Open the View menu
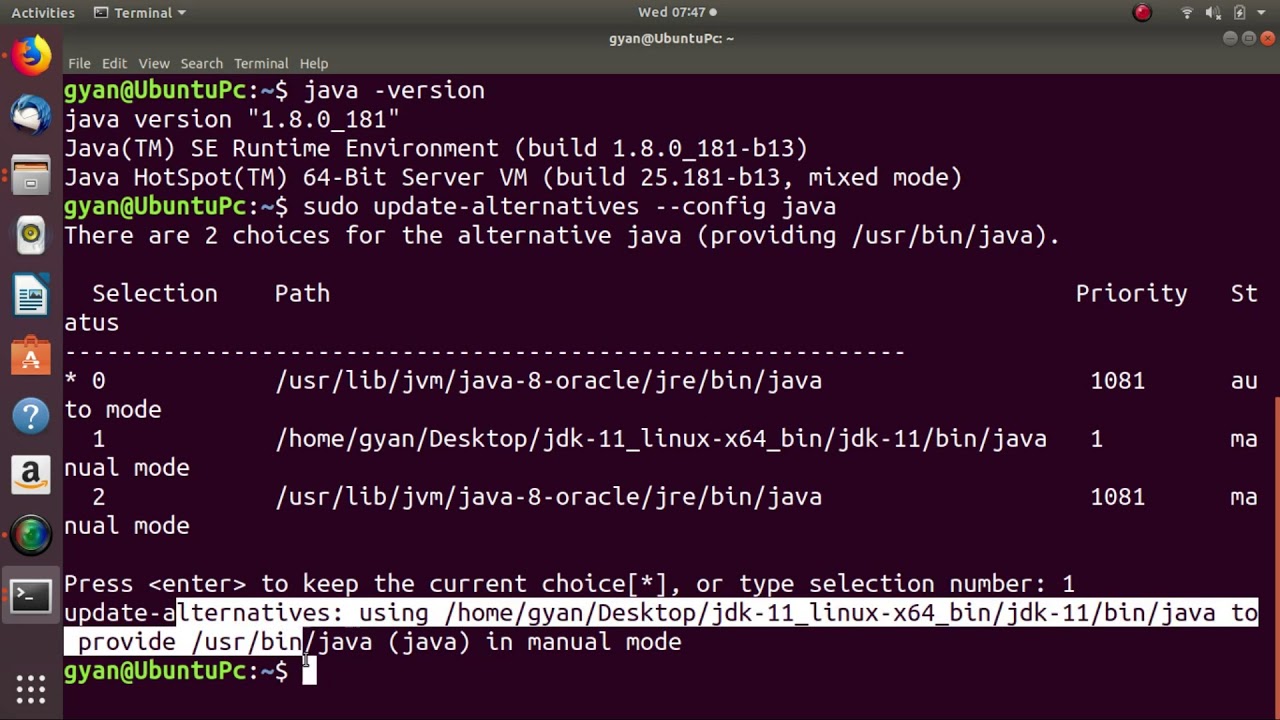This screenshot has height=720, width=1280. click(x=154, y=63)
